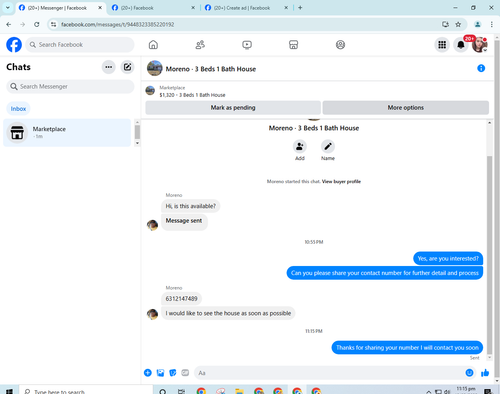500x394 pixels.
Task: Open more message actions plus icon
Action: [148, 373]
